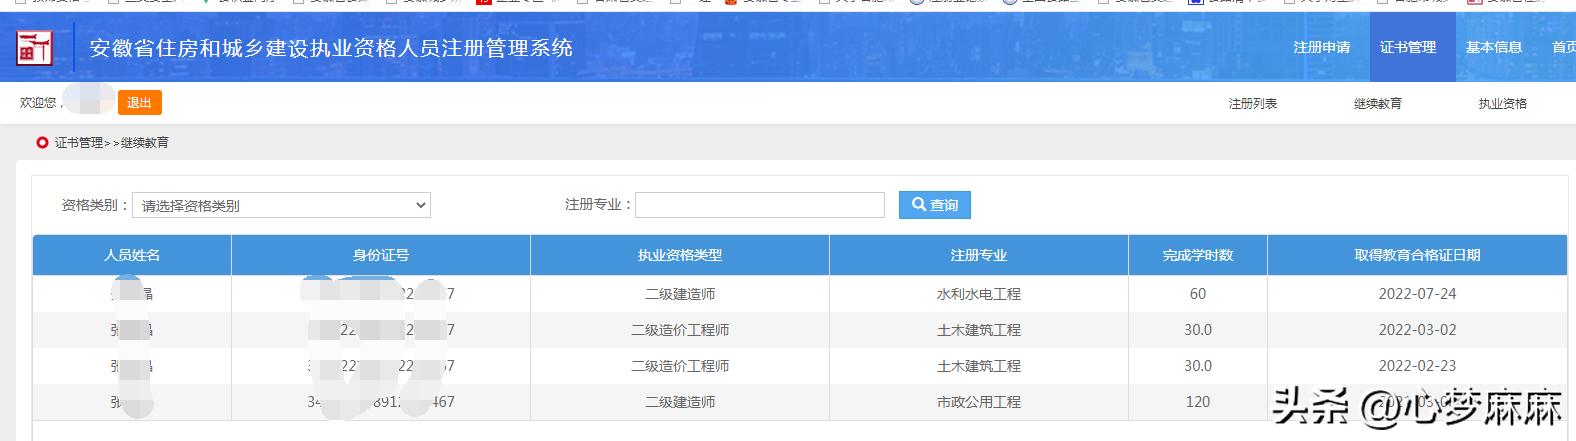The image size is (1576, 441).
Task: Select the 水利水电工程 cell
Action: [979, 294]
